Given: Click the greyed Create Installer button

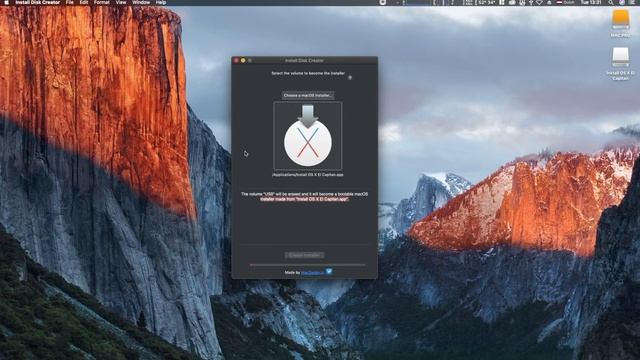Looking at the screenshot, I should point(304,255).
